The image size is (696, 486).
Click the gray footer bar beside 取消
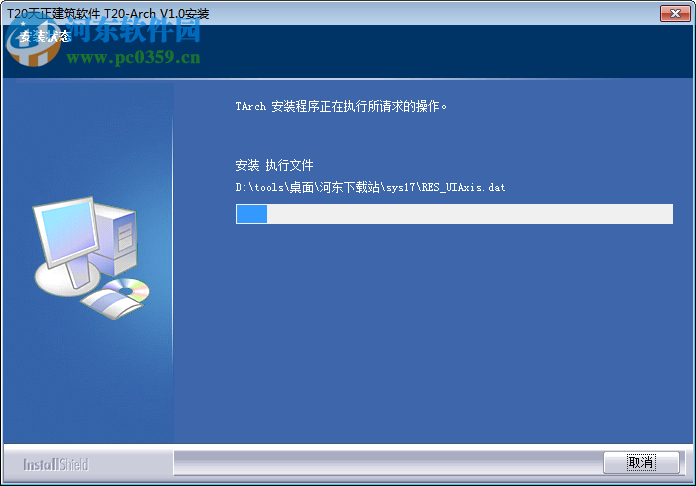click(388, 462)
